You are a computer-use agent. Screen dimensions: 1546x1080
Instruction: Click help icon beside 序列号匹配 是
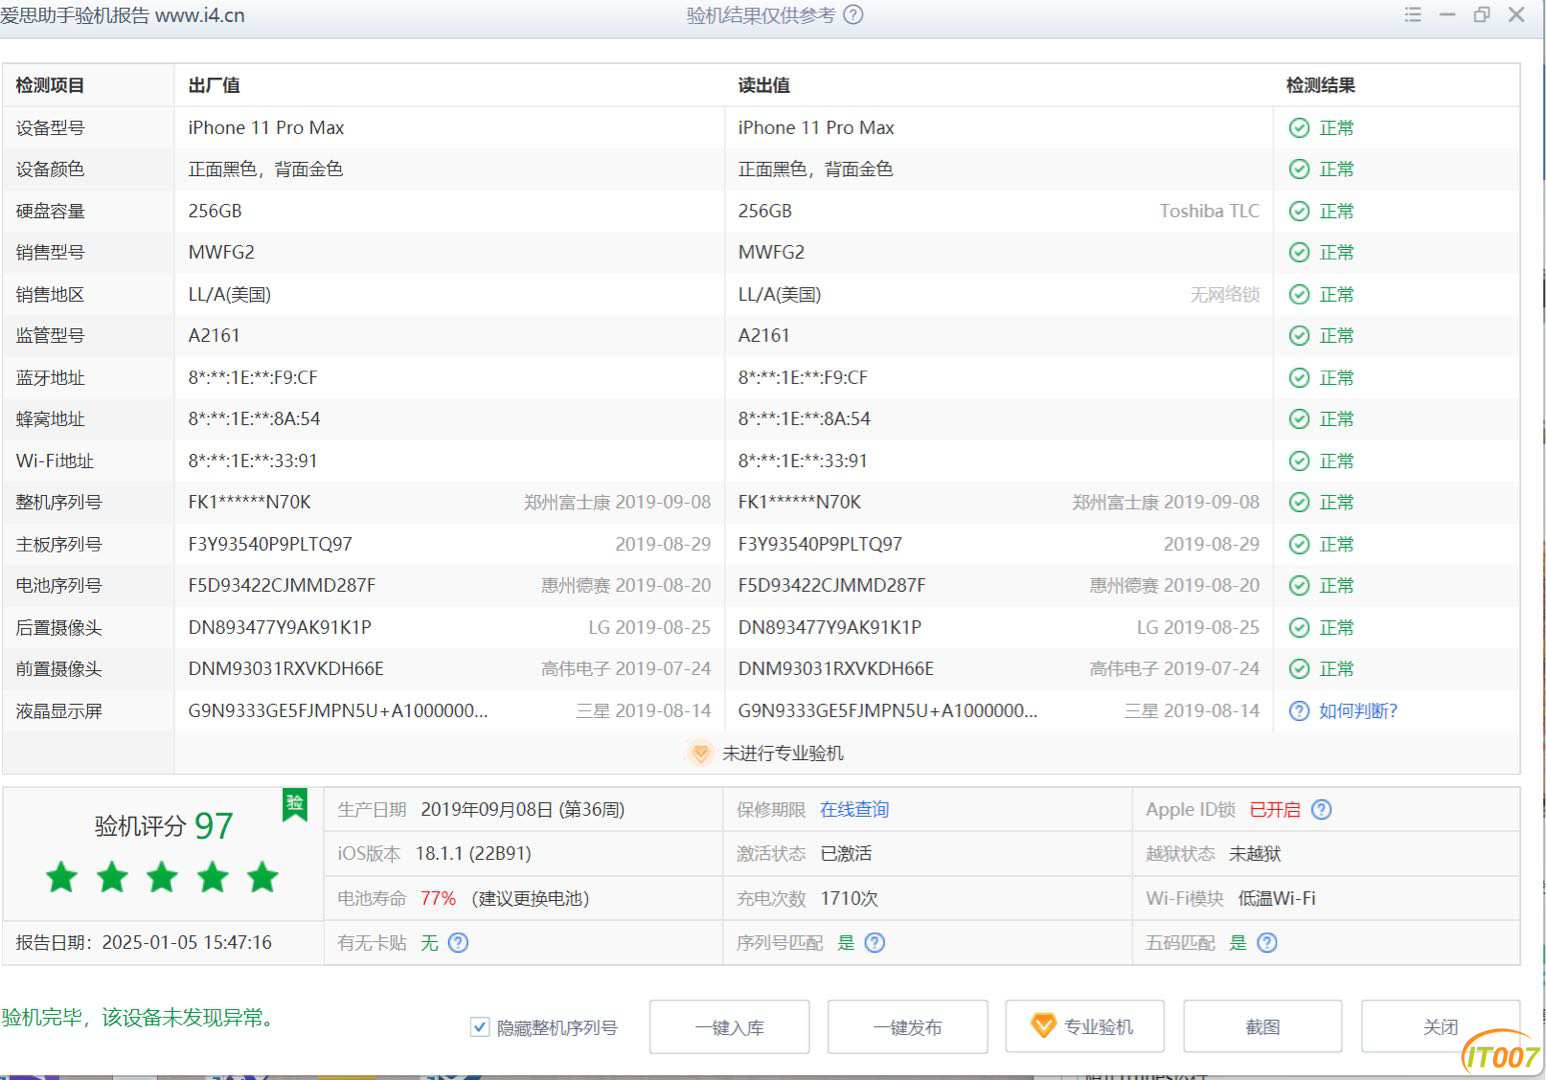875,943
